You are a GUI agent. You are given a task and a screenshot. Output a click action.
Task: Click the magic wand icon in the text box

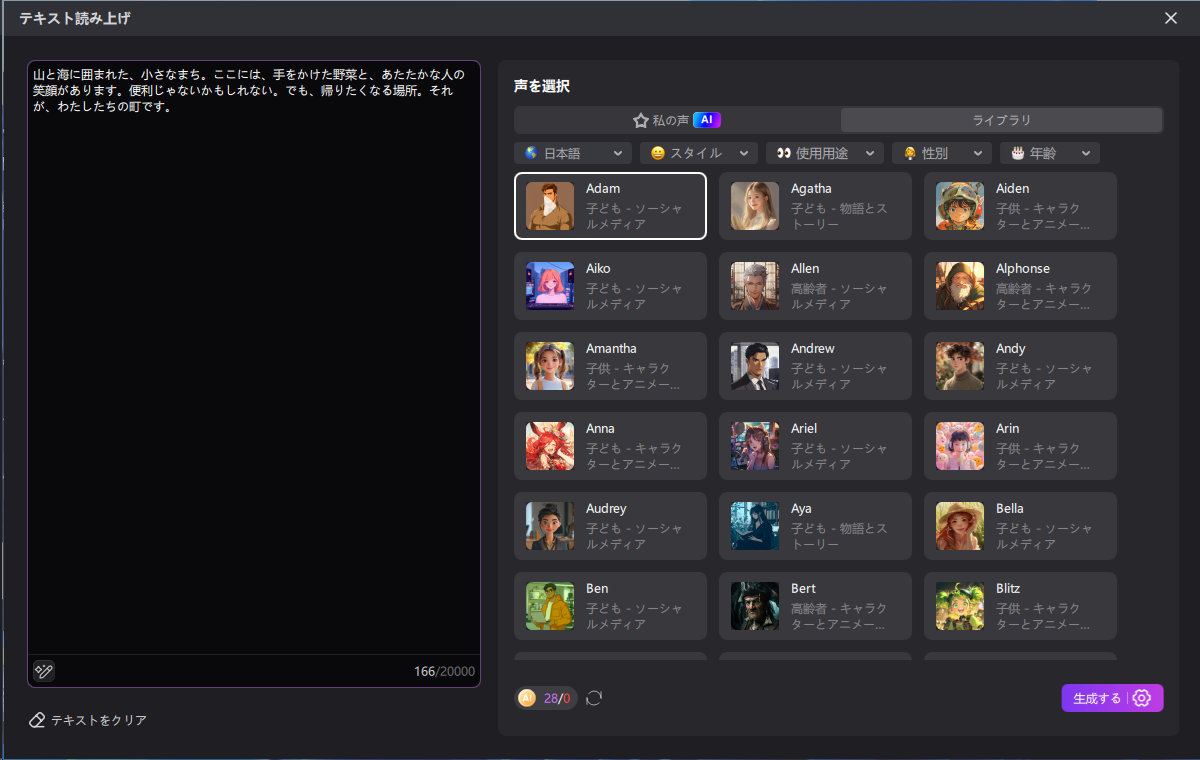coord(43,671)
